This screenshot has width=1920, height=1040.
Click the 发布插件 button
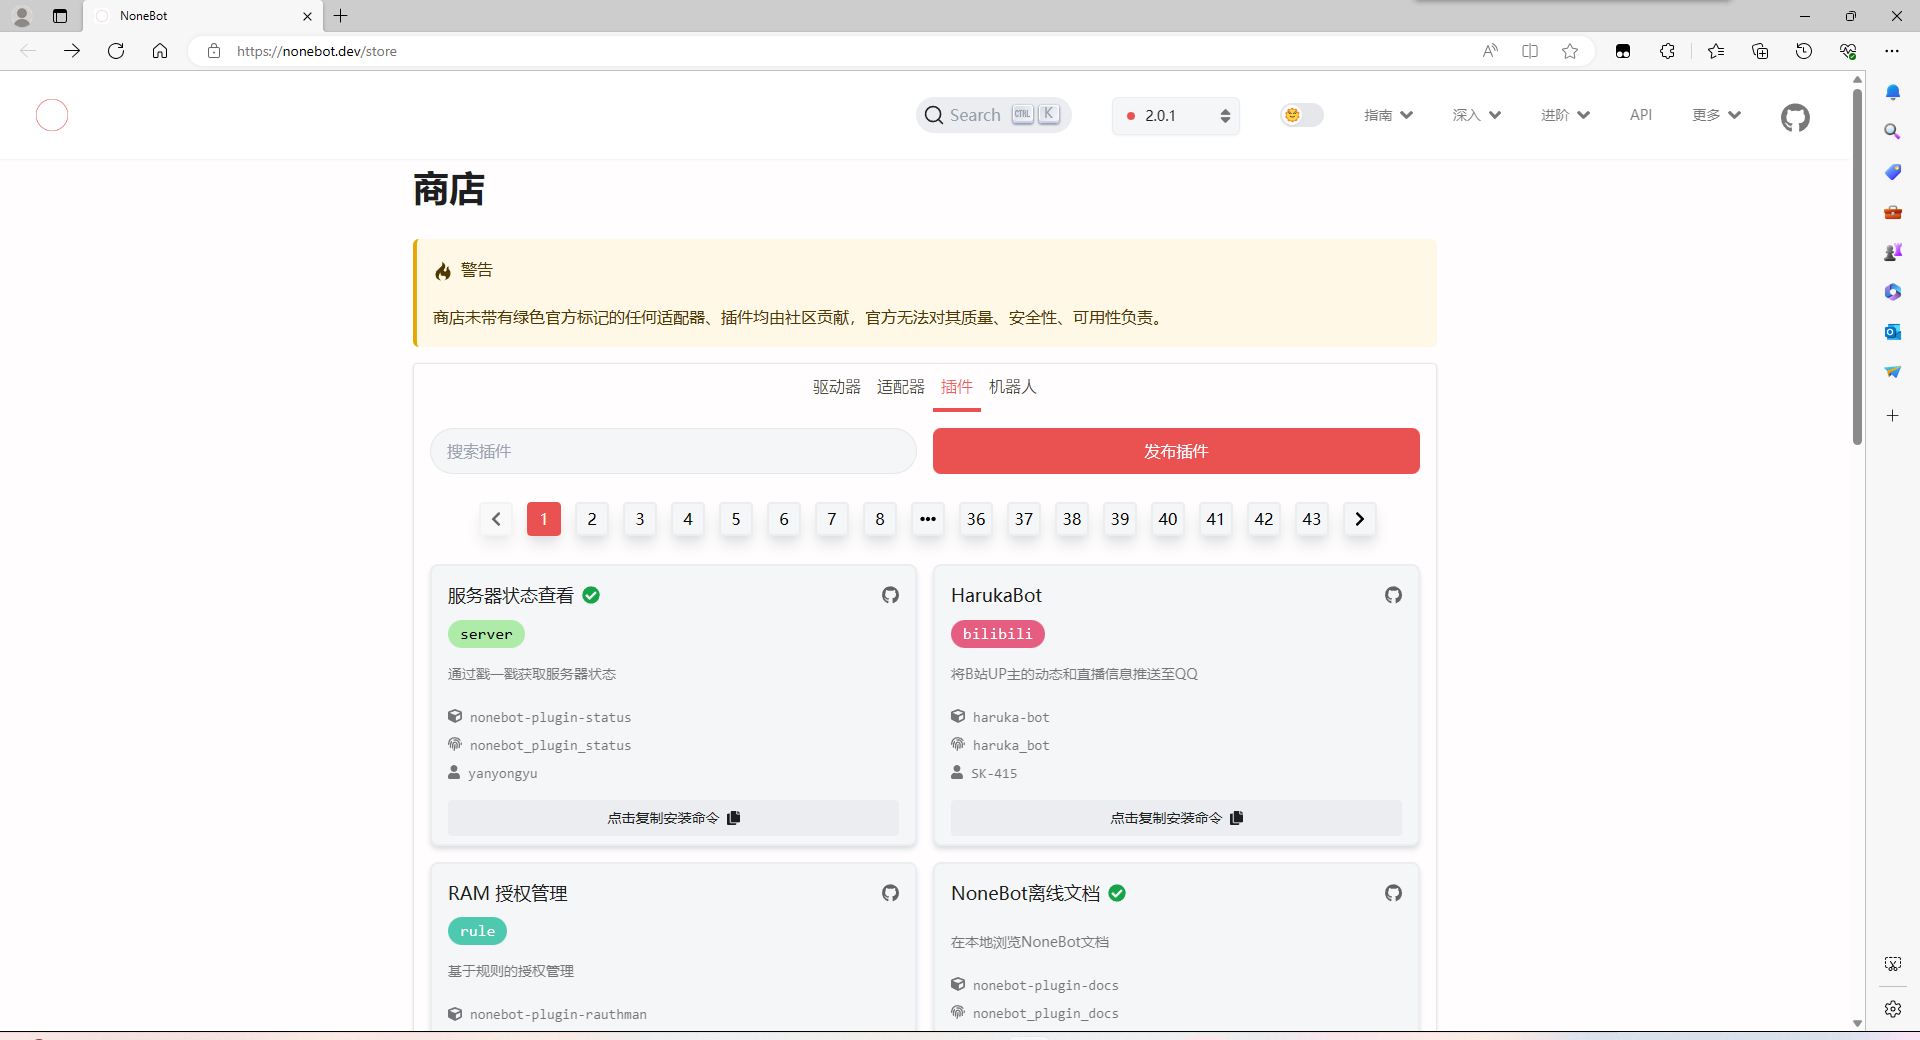[x=1176, y=451]
